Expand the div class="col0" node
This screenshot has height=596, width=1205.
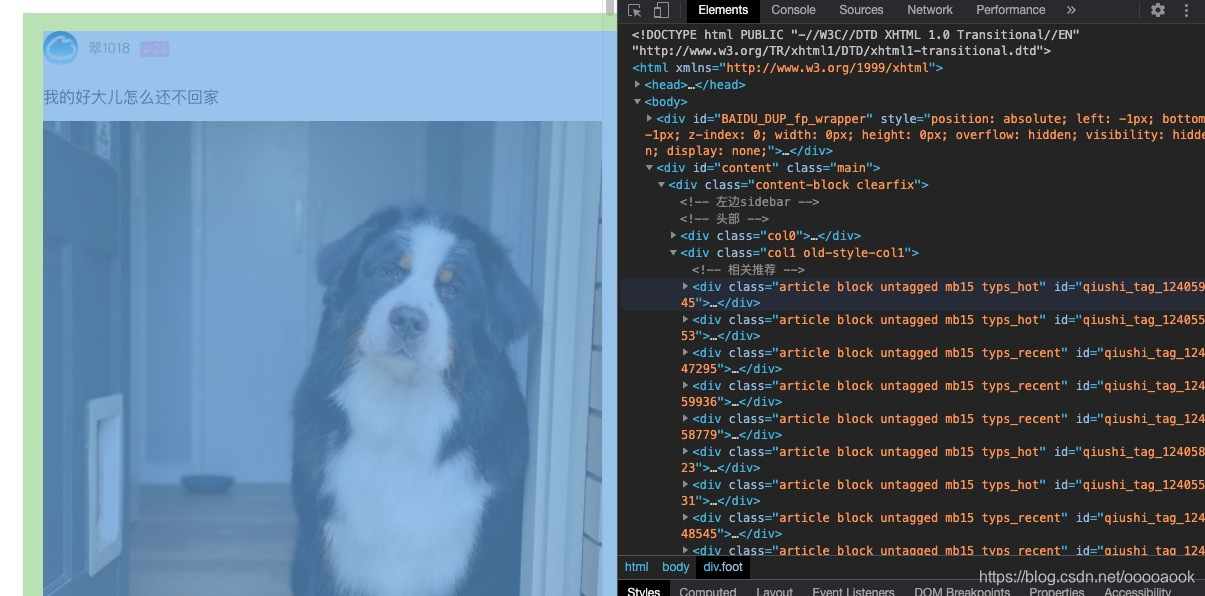(x=674, y=235)
